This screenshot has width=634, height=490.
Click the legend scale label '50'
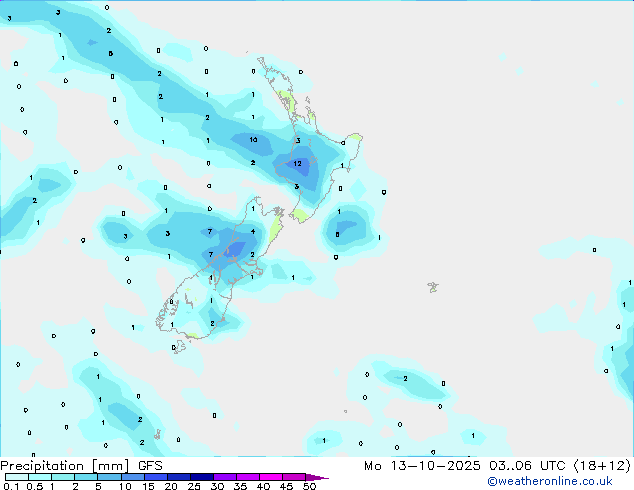point(309,486)
